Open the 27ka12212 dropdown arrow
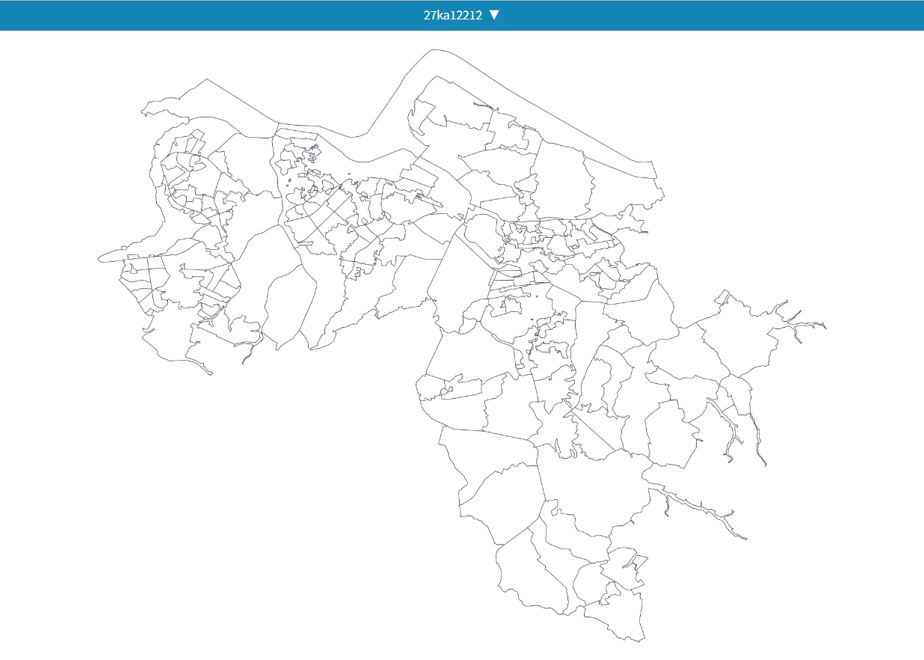 tap(494, 15)
